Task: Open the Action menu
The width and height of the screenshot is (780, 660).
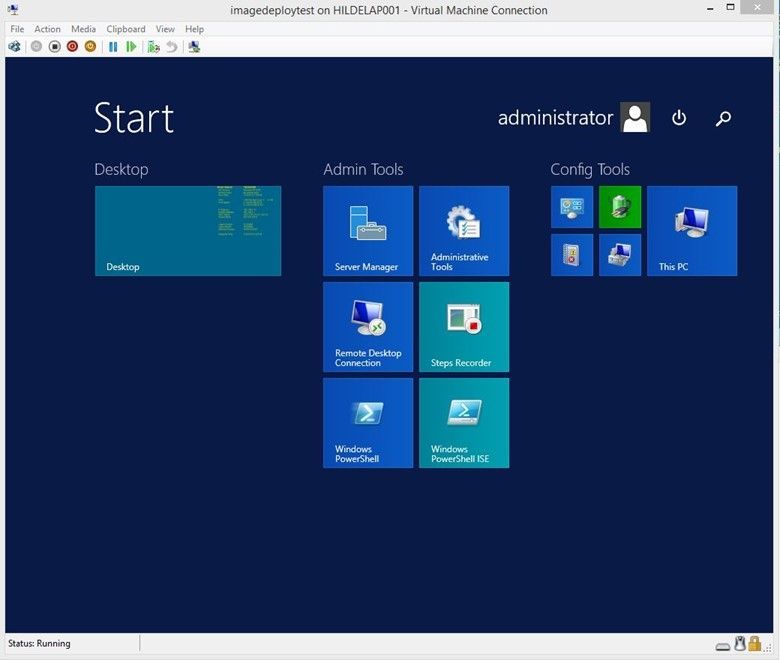Action: [47, 29]
